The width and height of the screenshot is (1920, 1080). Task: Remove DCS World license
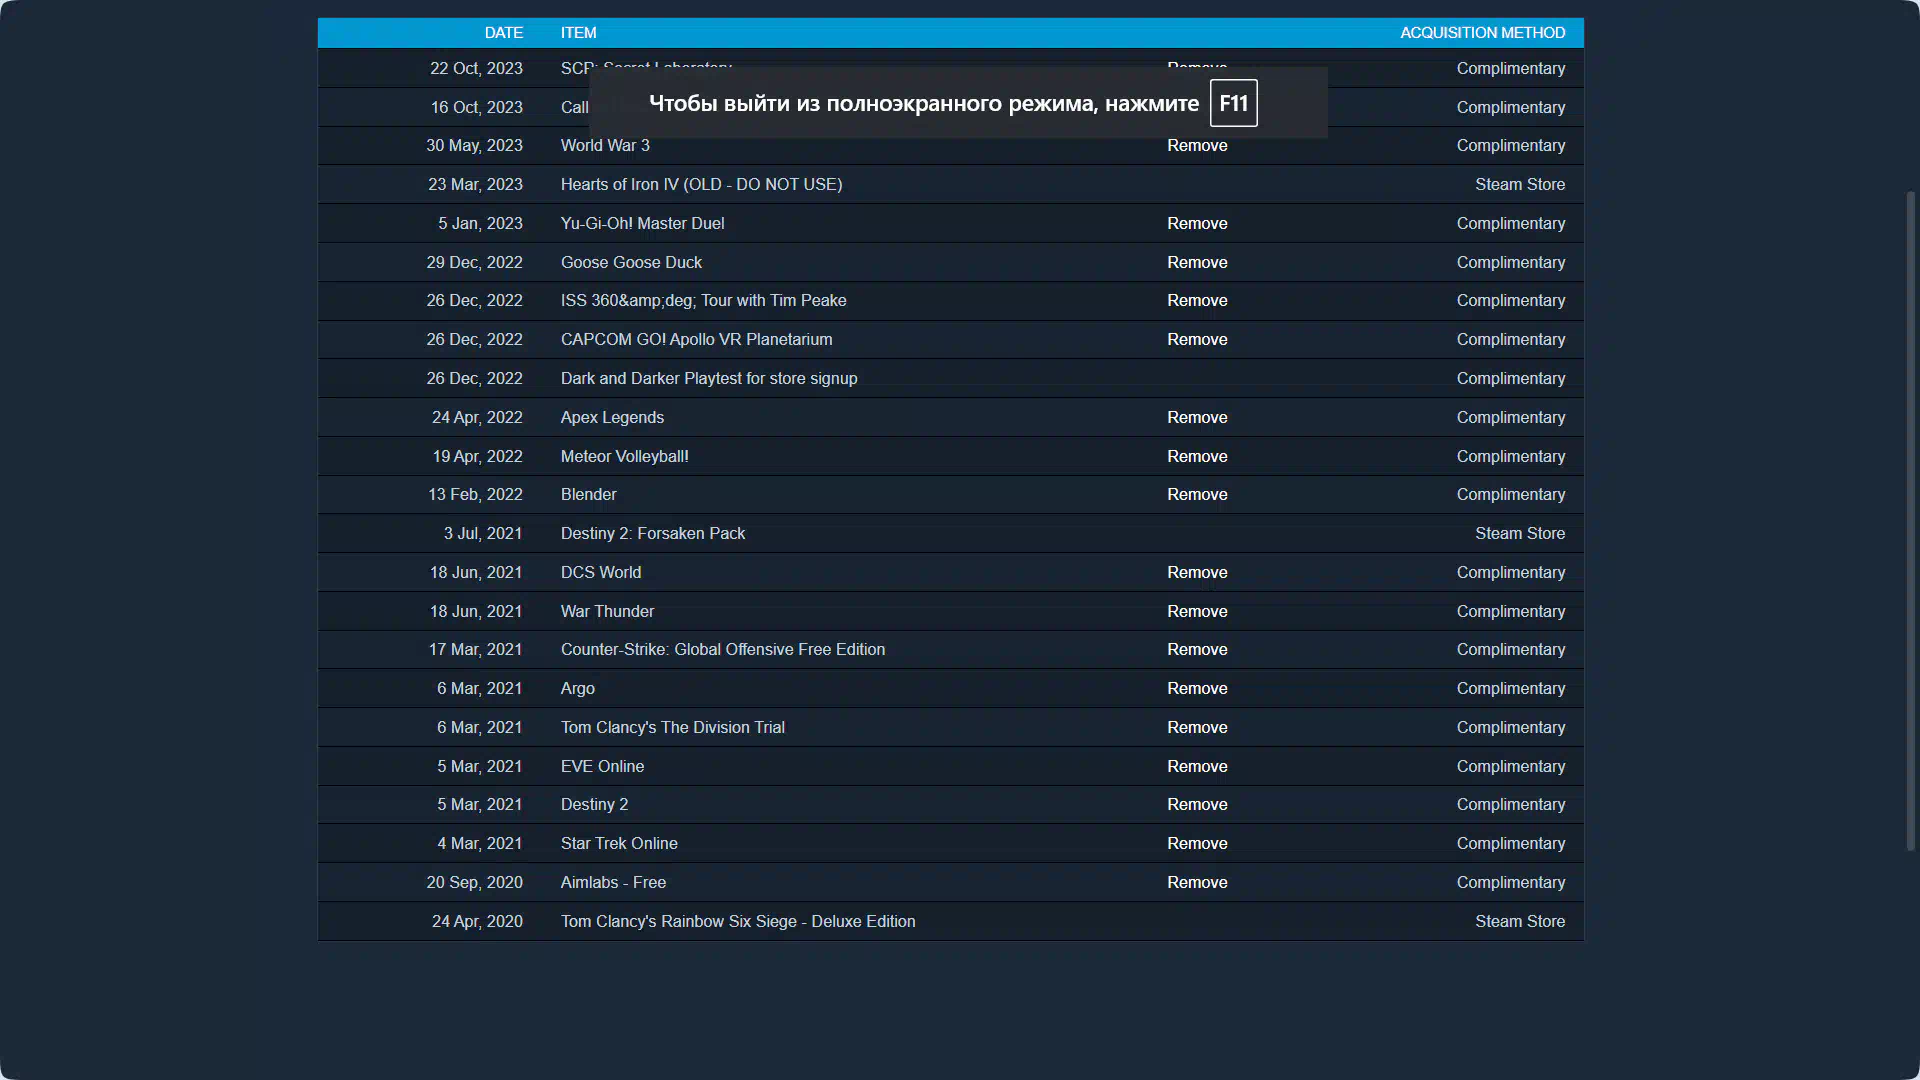1197,573
